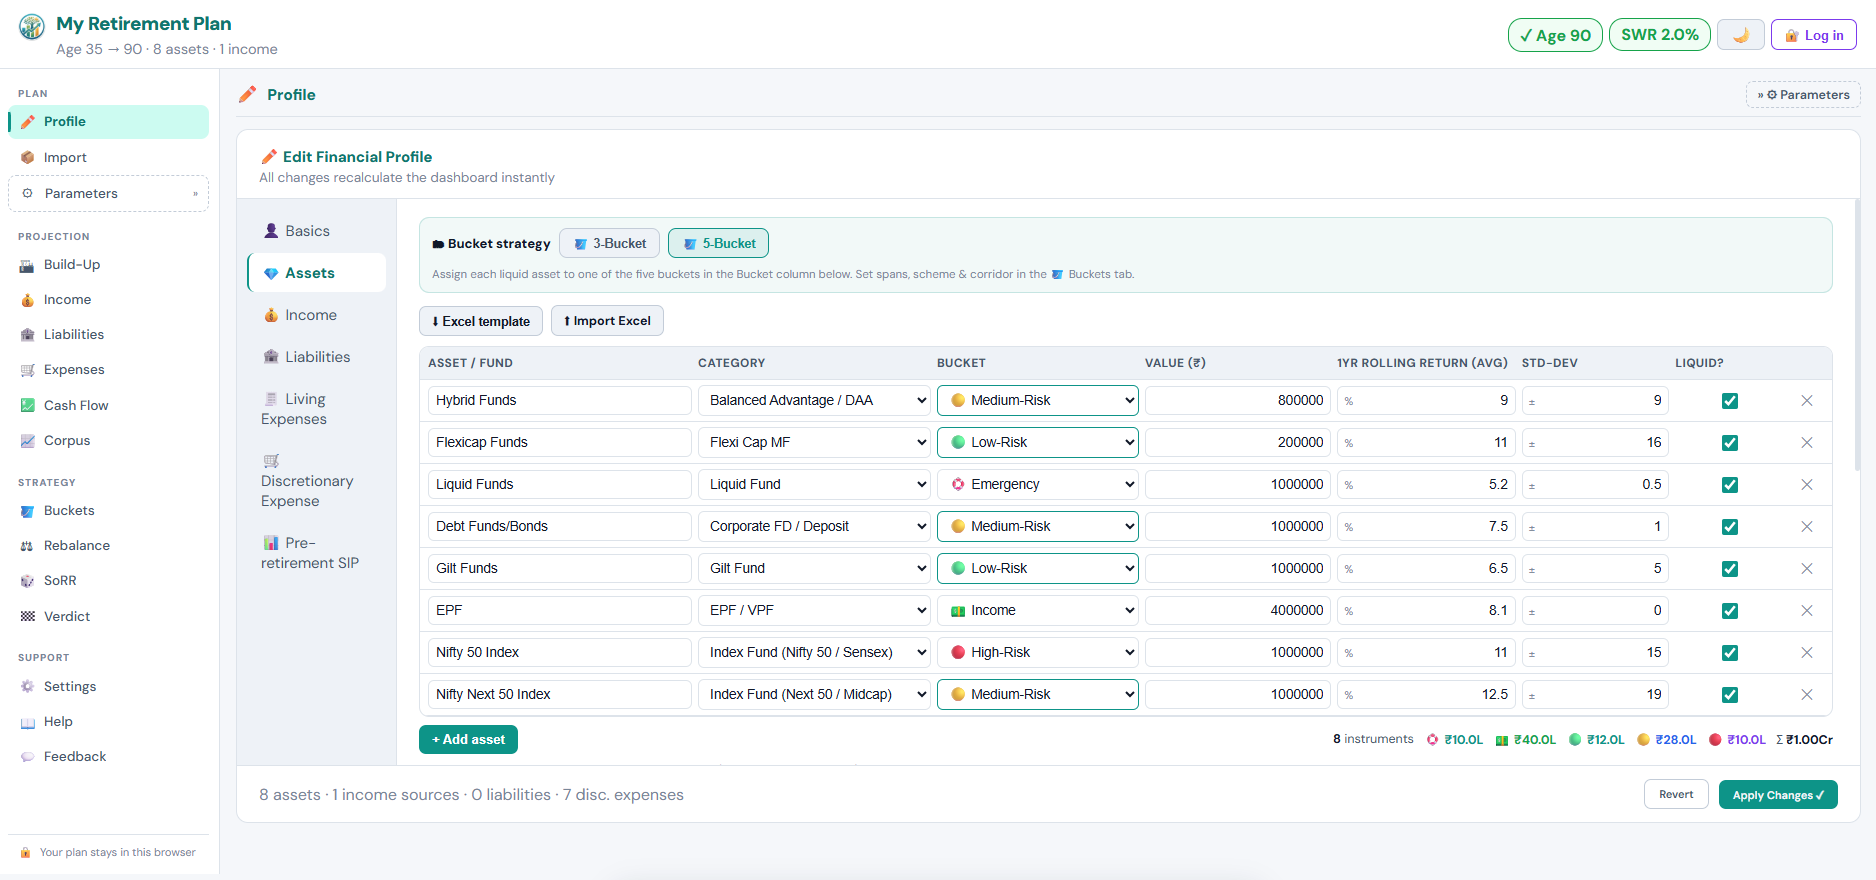Image resolution: width=1876 pixels, height=880 pixels.
Task: Click the Buckets tab link icon in hint text
Action: coord(1057,274)
